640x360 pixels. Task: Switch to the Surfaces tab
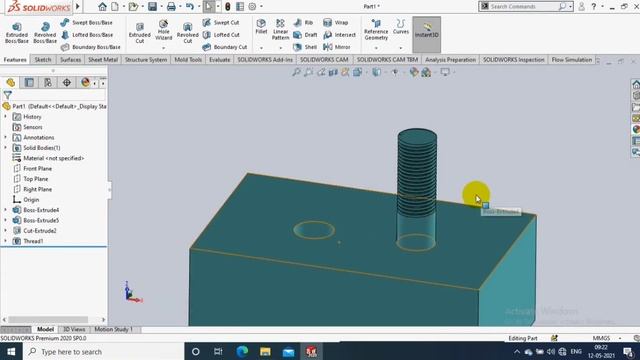(x=71, y=60)
